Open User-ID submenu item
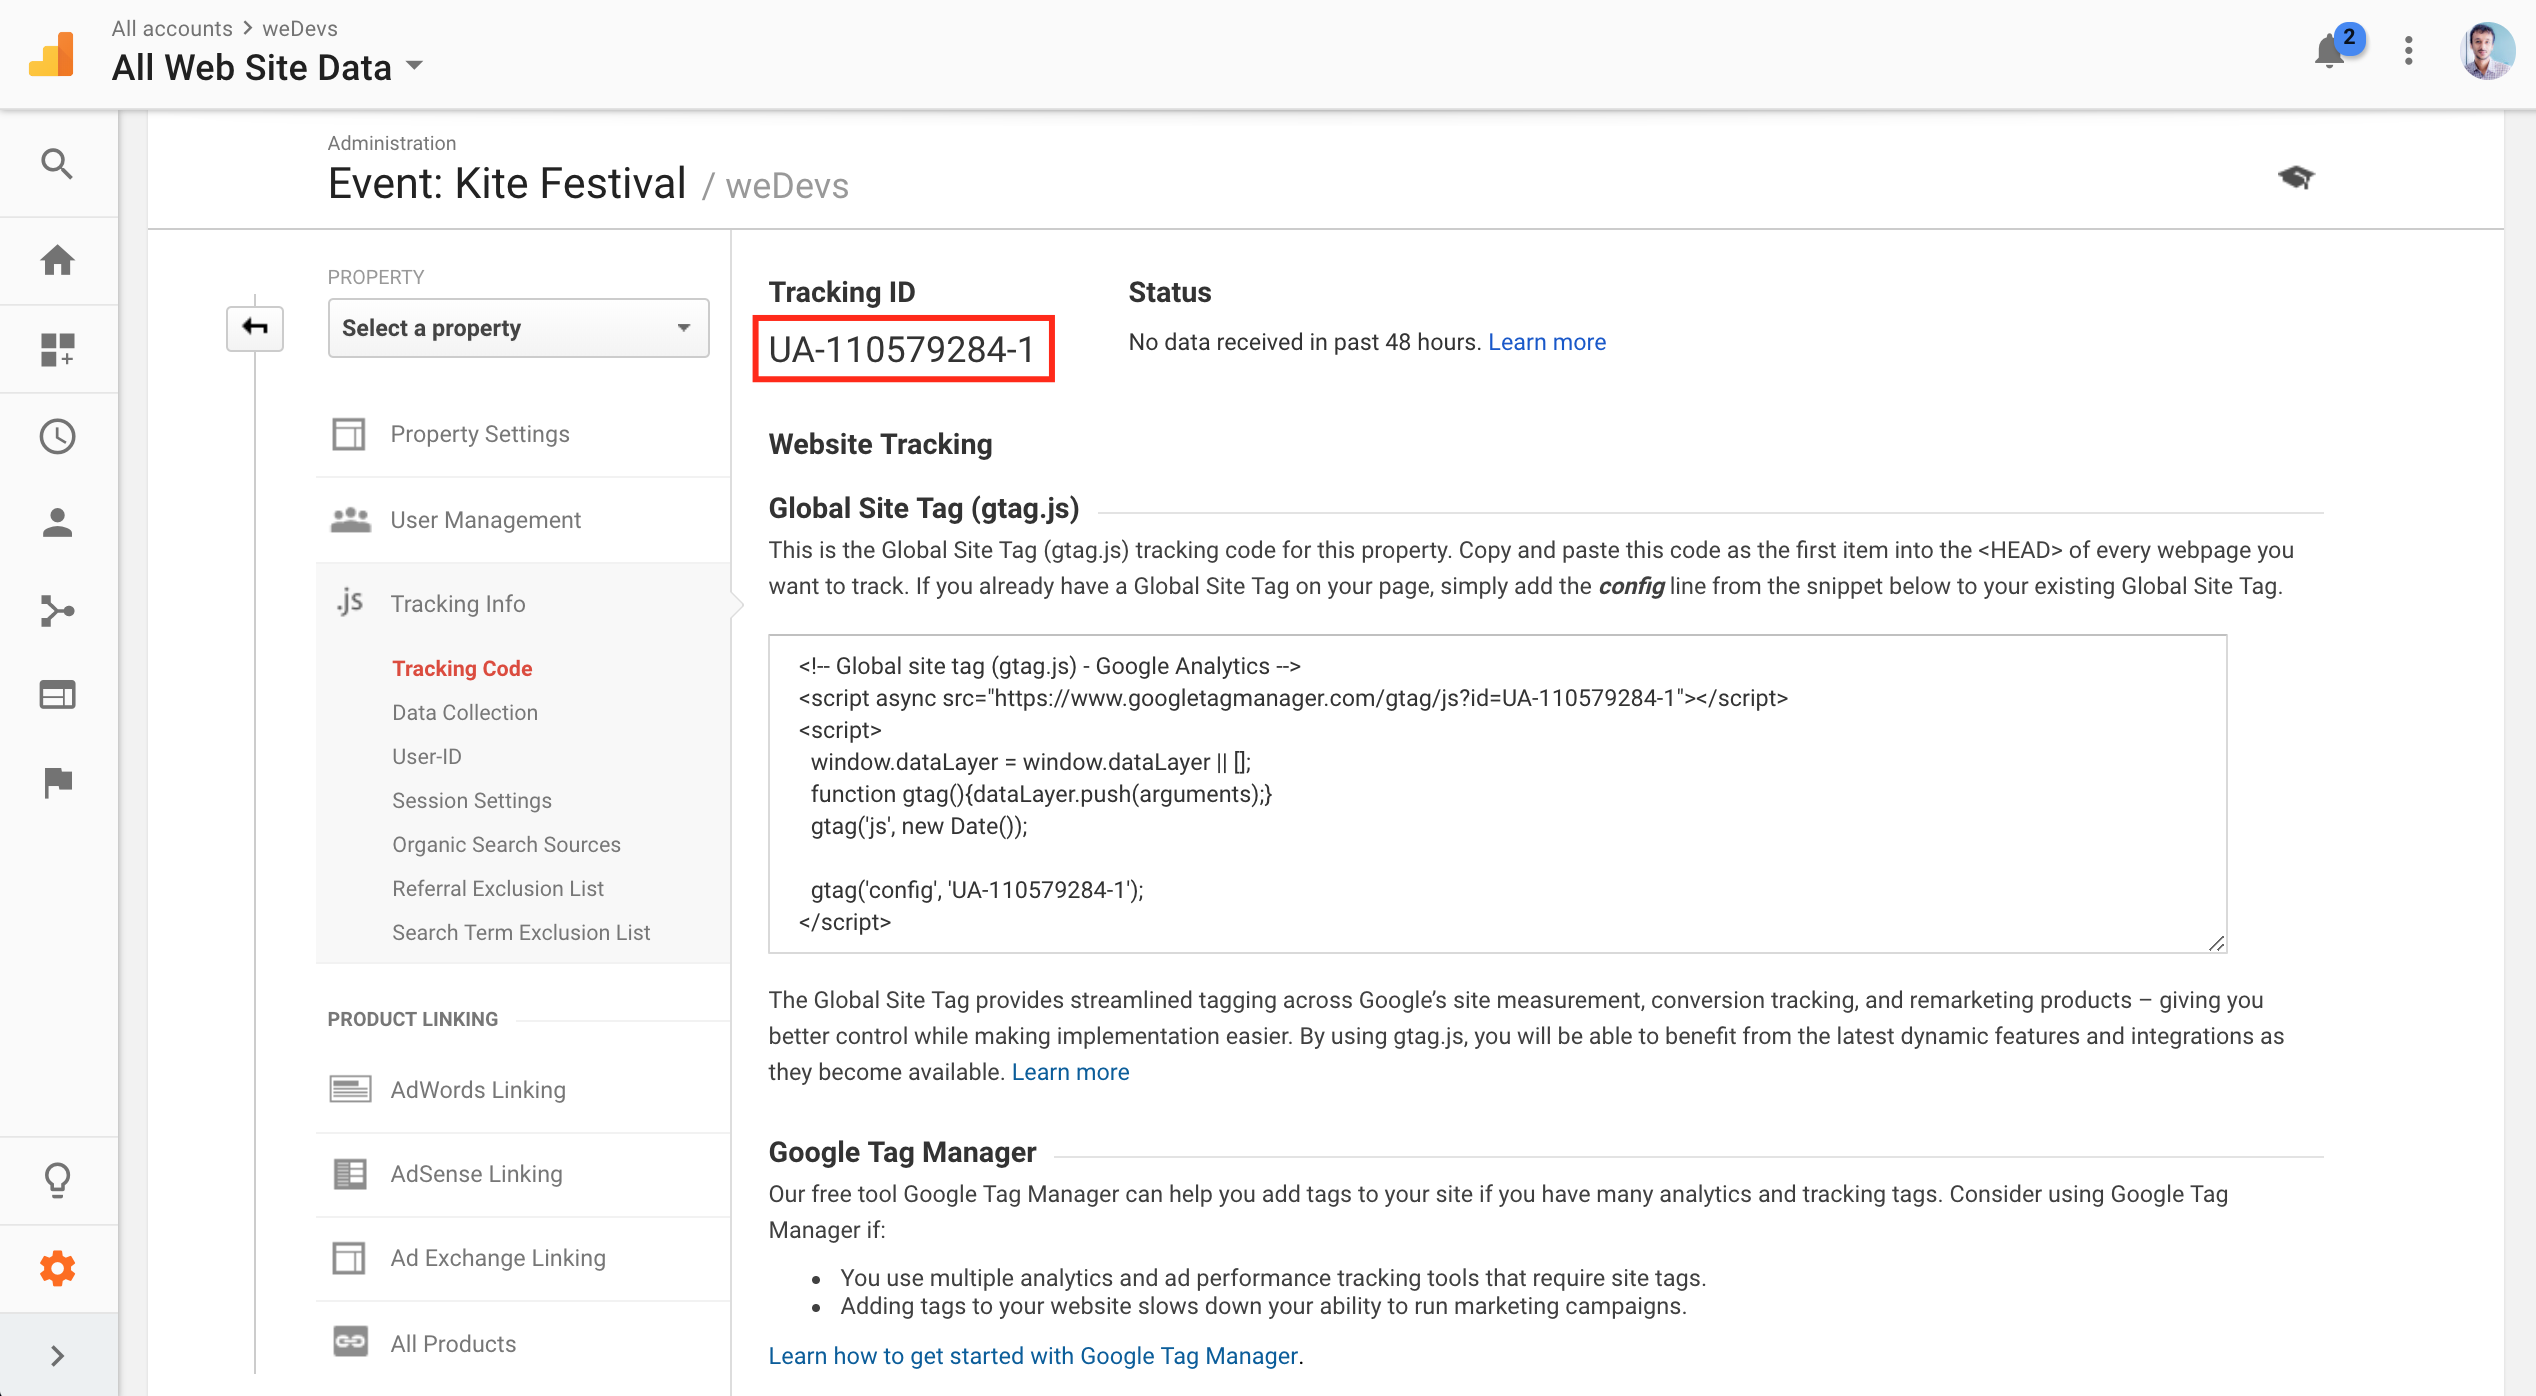The height and width of the screenshot is (1396, 2536). (x=427, y=756)
